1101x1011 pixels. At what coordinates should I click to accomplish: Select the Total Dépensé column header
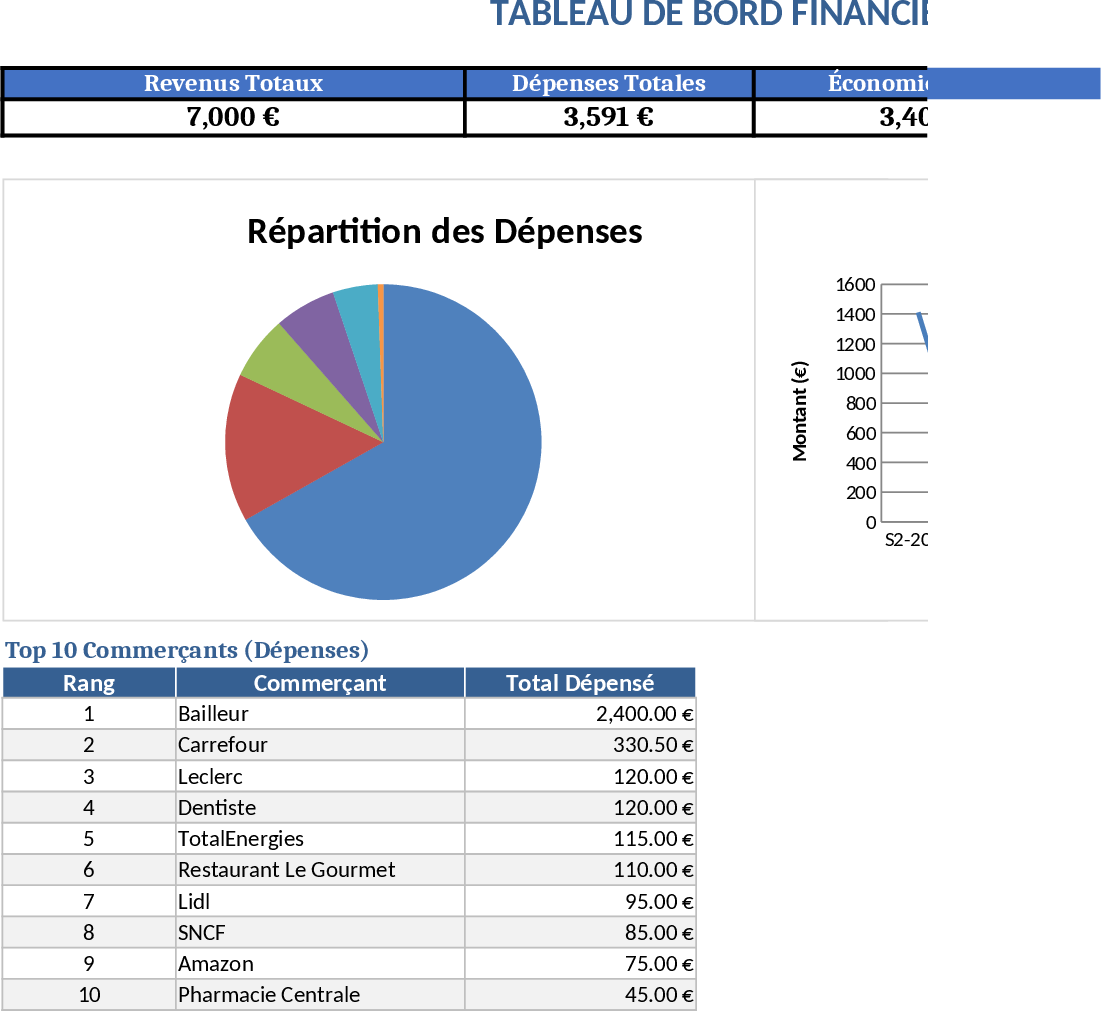580,683
